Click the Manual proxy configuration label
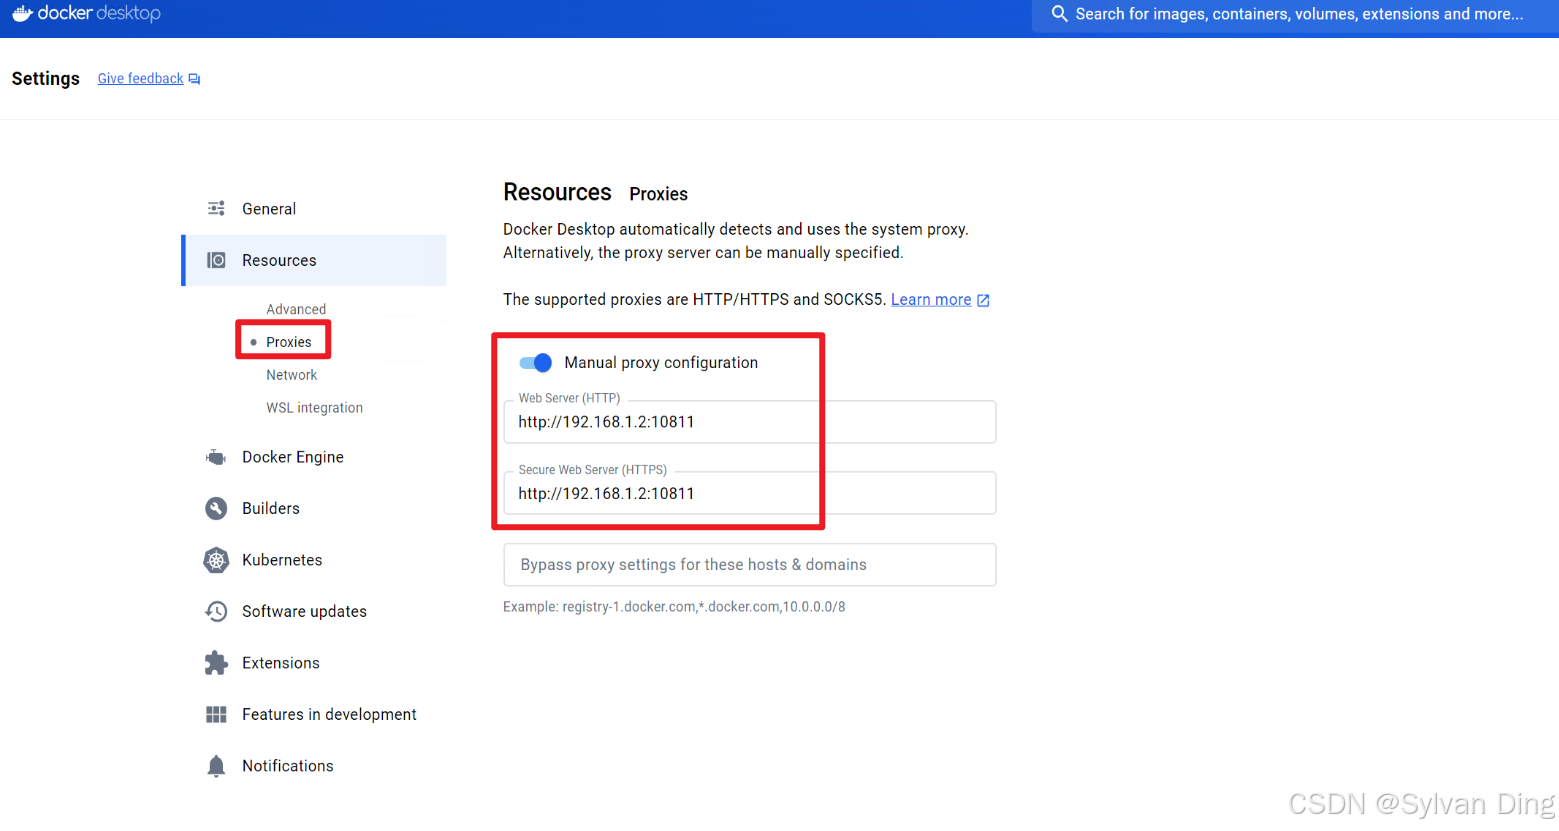Image resolution: width=1559 pixels, height=831 pixels. pyautogui.click(x=661, y=363)
